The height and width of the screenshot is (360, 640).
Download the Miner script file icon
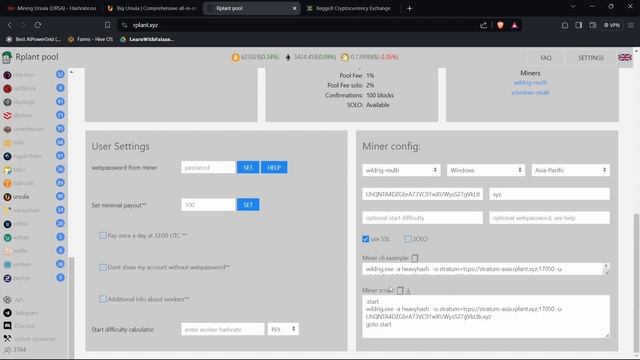[x=408, y=291]
